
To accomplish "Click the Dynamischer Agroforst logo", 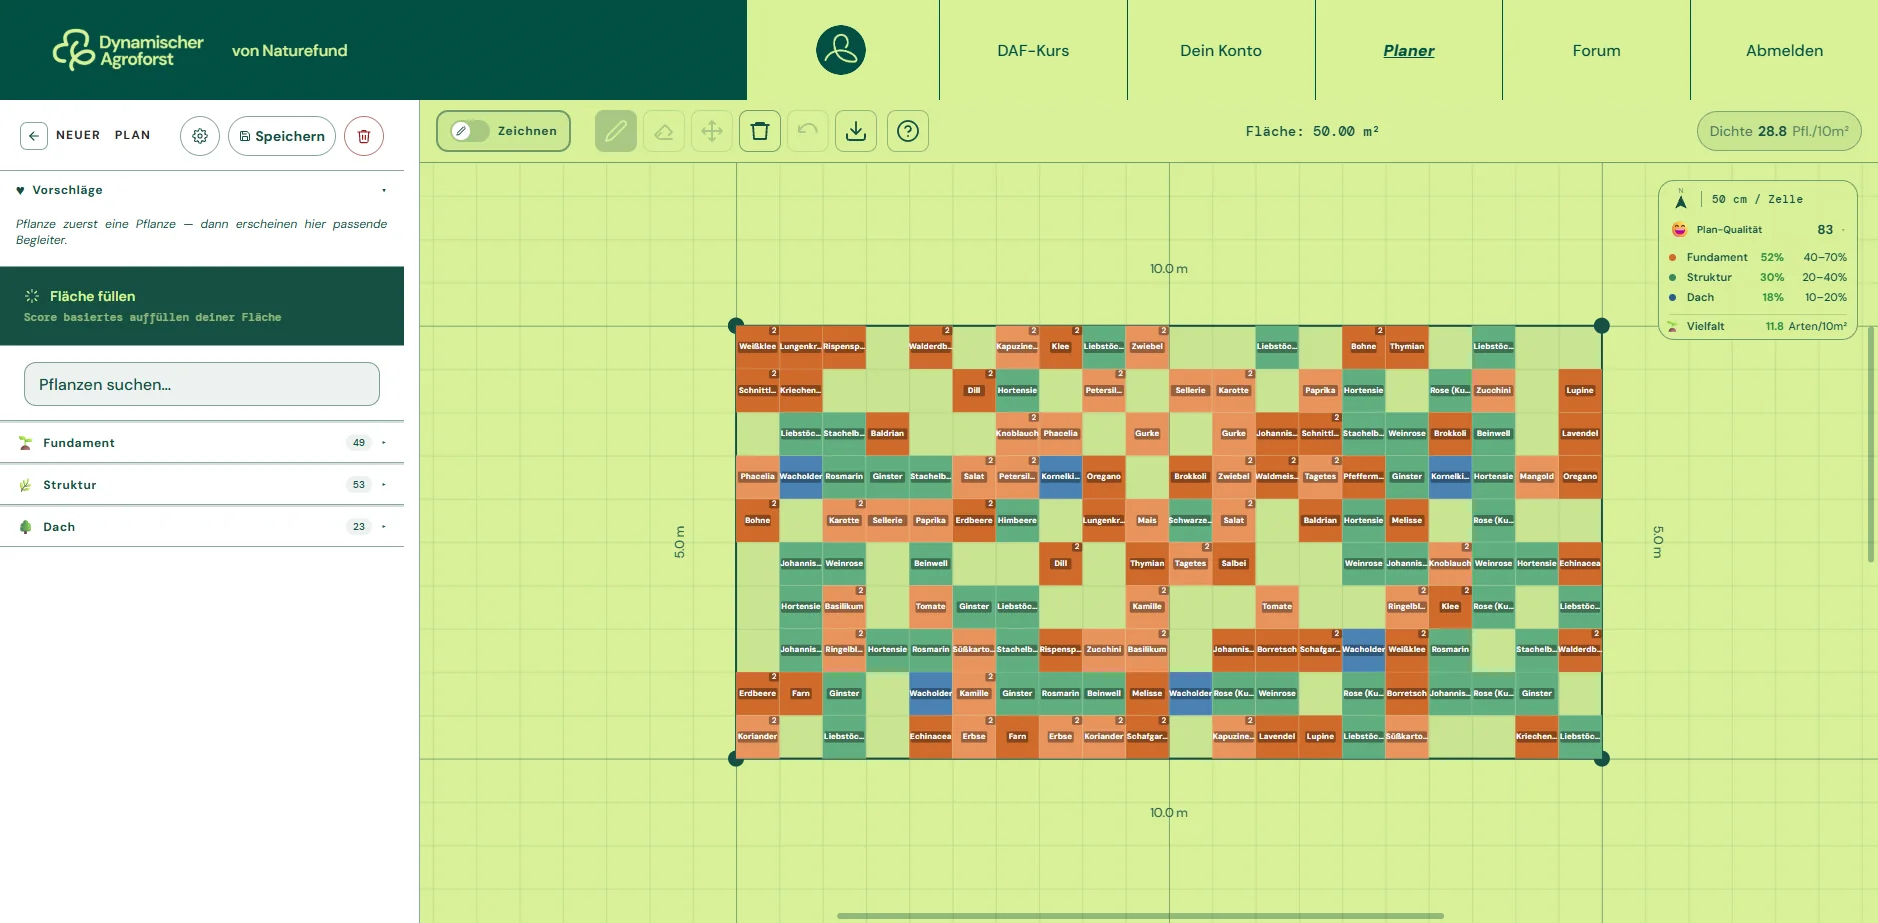I will pos(128,50).
